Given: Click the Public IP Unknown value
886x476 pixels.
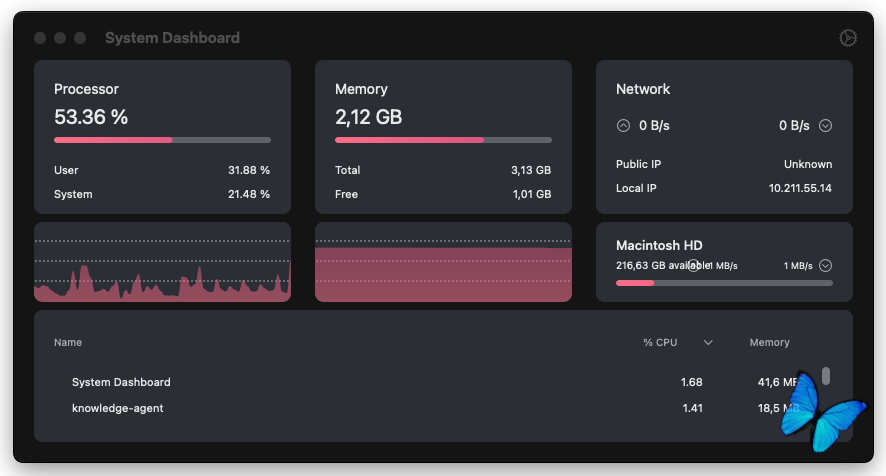Looking at the screenshot, I should pyautogui.click(x=808, y=164).
